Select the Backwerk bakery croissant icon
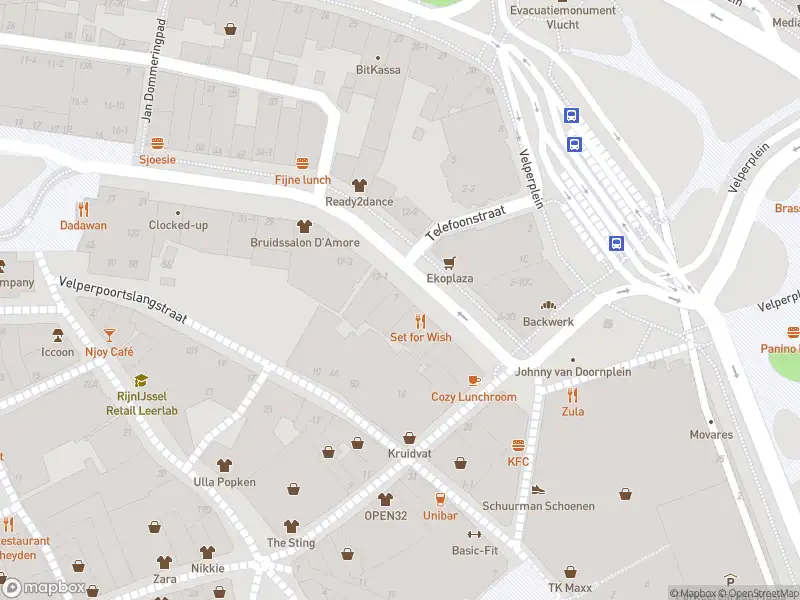The image size is (800, 600). [x=548, y=306]
